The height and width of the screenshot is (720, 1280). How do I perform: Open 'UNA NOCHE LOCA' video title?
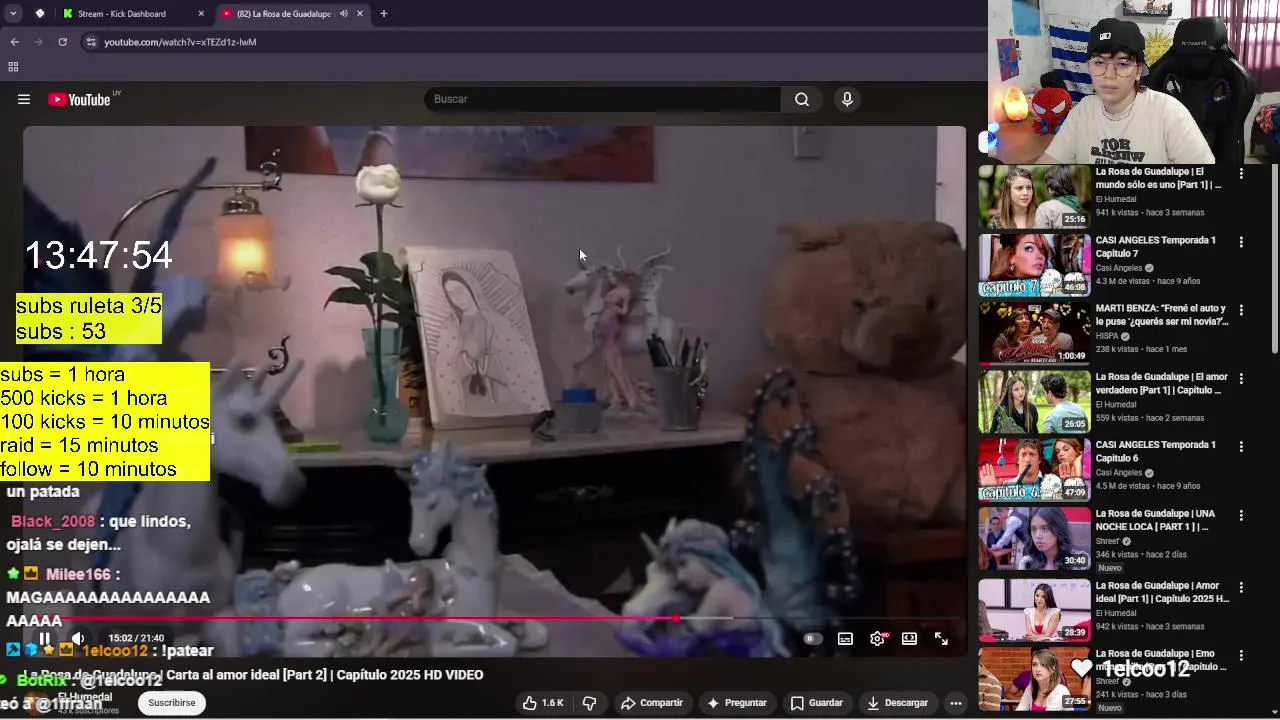[x=1156, y=520]
